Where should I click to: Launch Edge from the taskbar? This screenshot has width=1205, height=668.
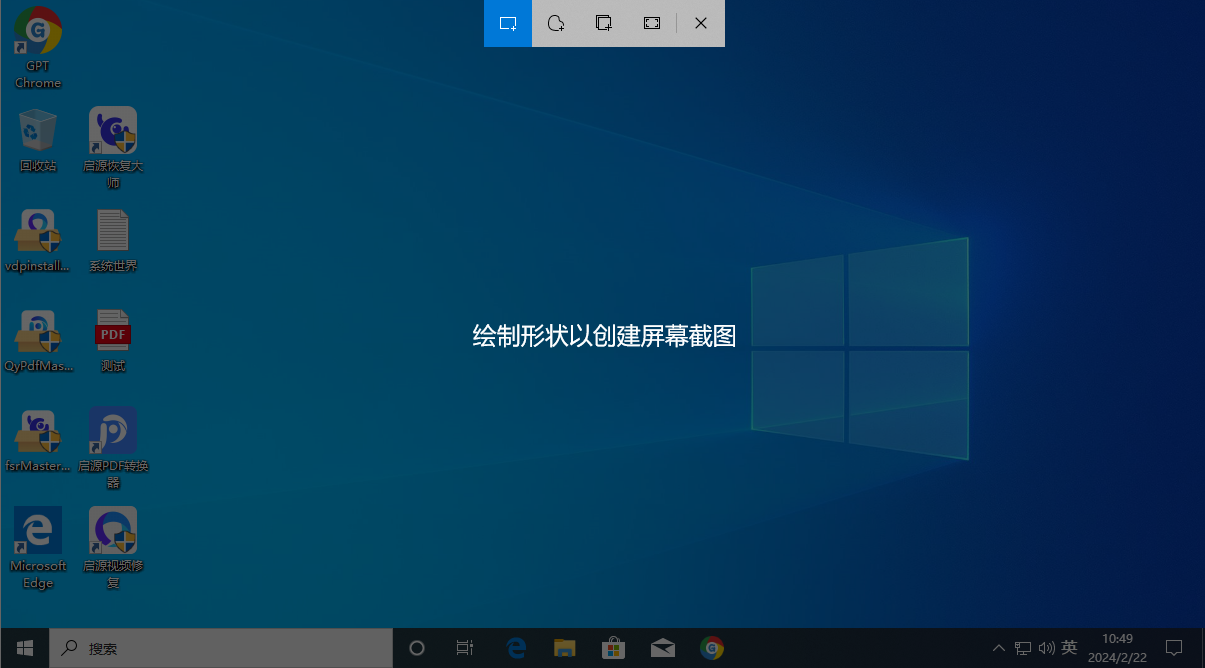(x=516, y=648)
